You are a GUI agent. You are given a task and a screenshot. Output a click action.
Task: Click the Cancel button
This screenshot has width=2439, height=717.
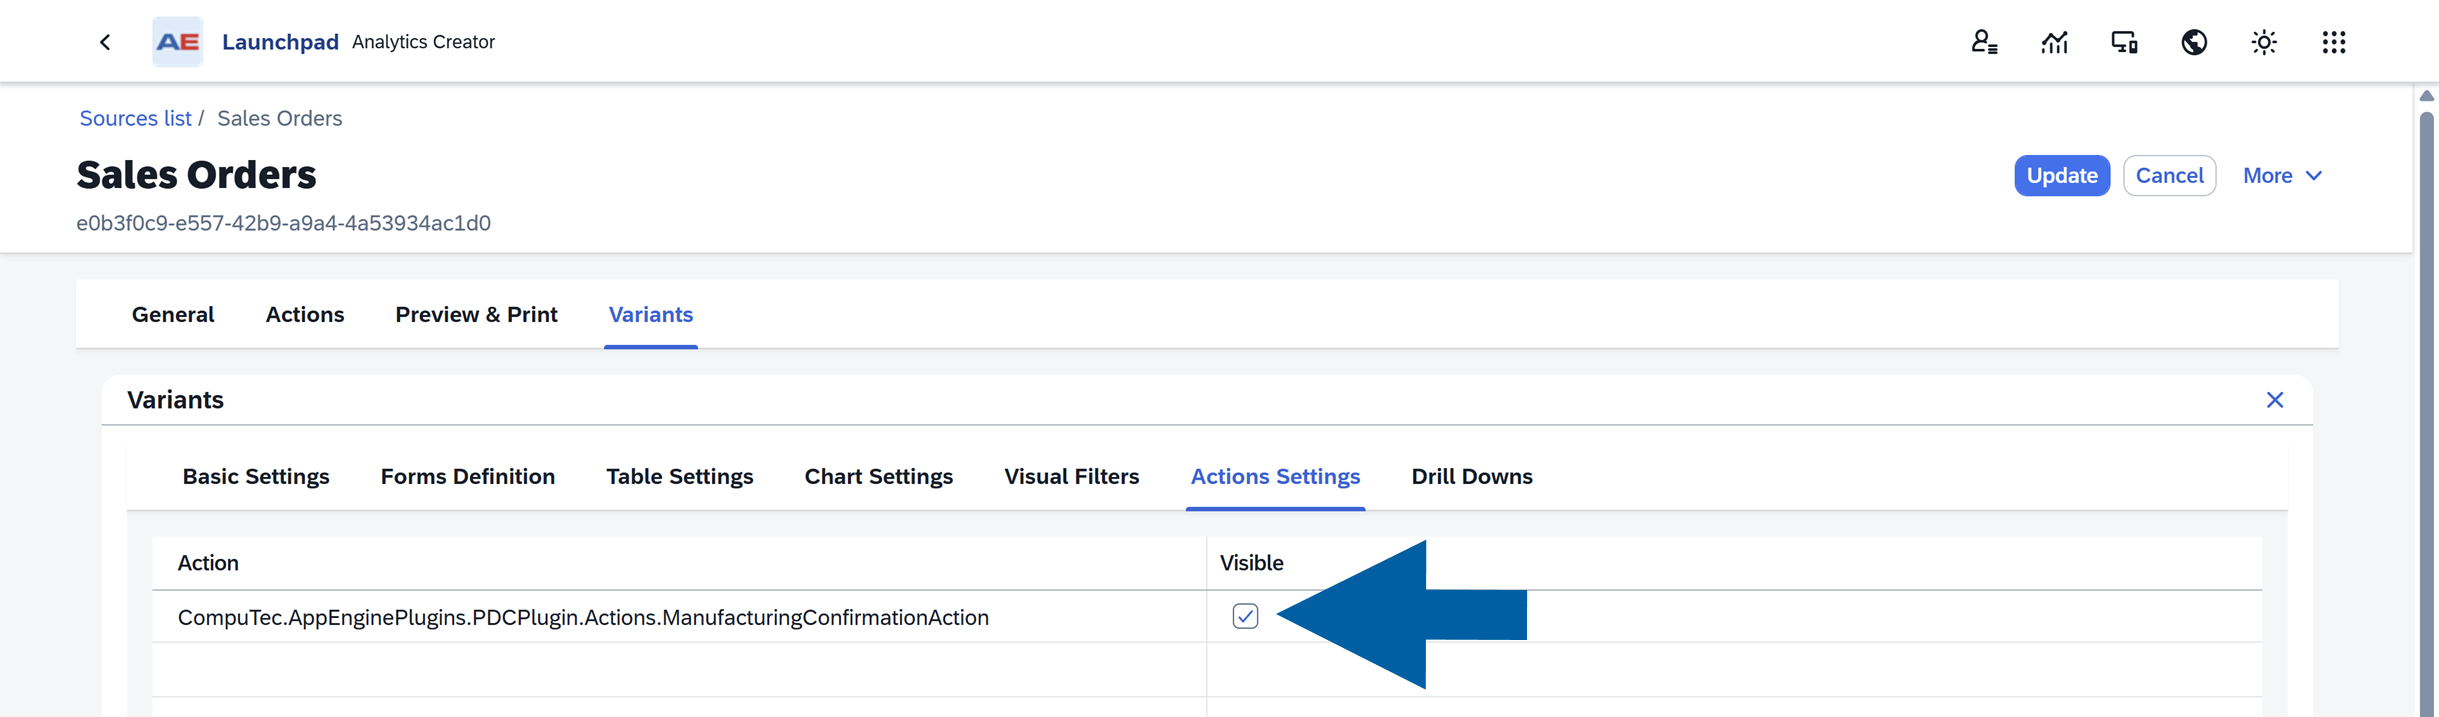click(x=2170, y=176)
